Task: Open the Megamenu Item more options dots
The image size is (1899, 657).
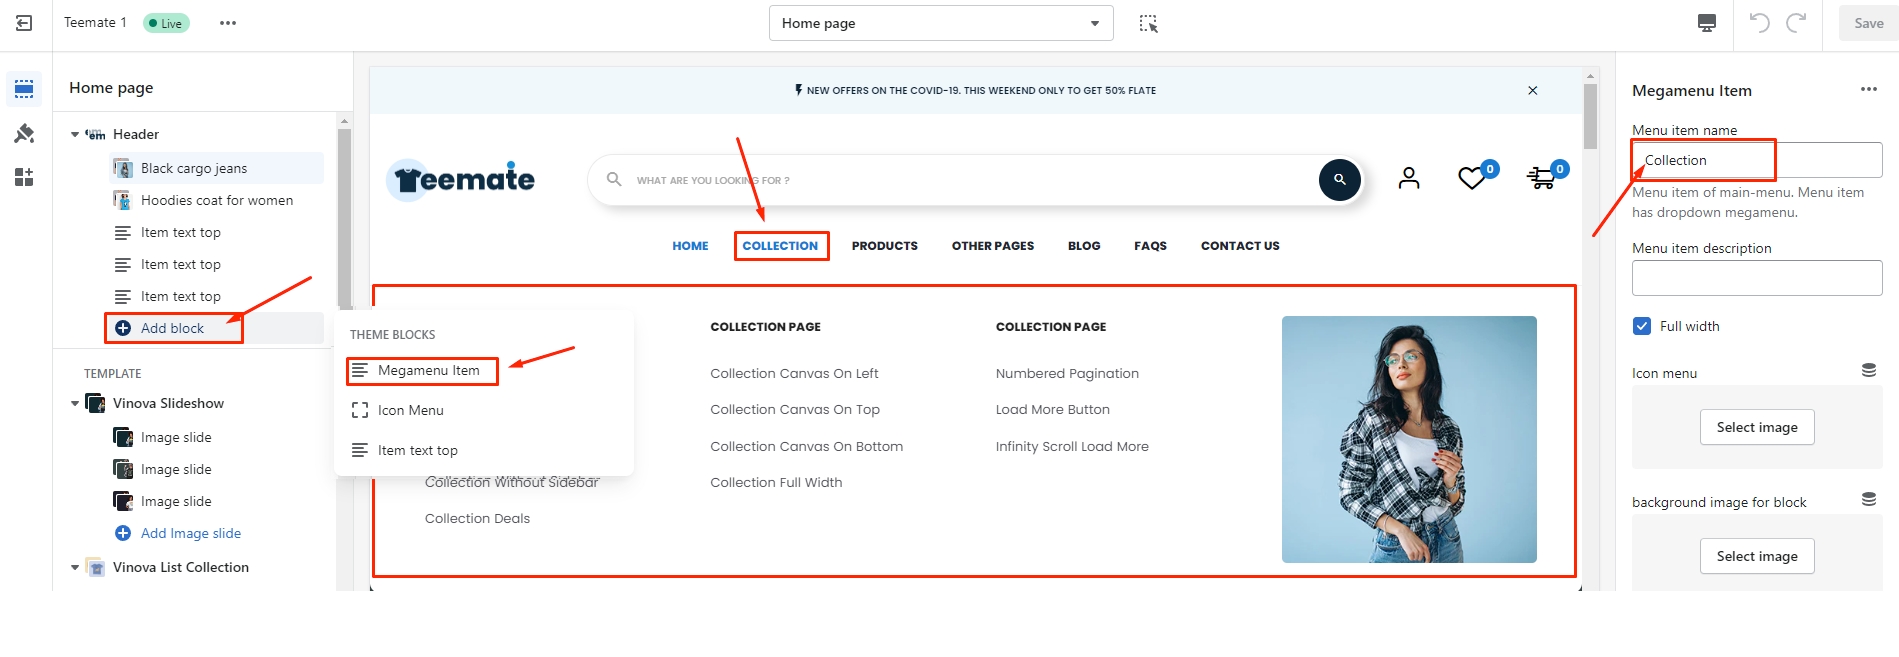Action: click(x=1868, y=90)
